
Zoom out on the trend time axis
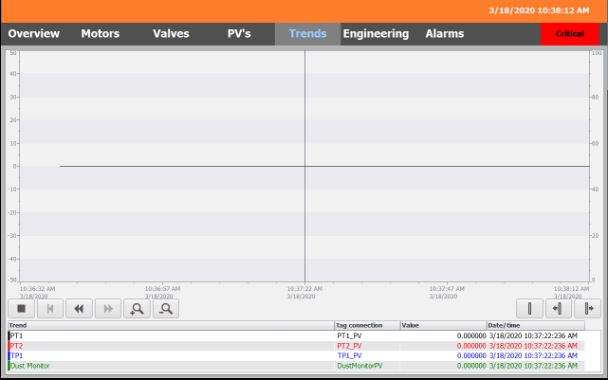(x=166, y=309)
